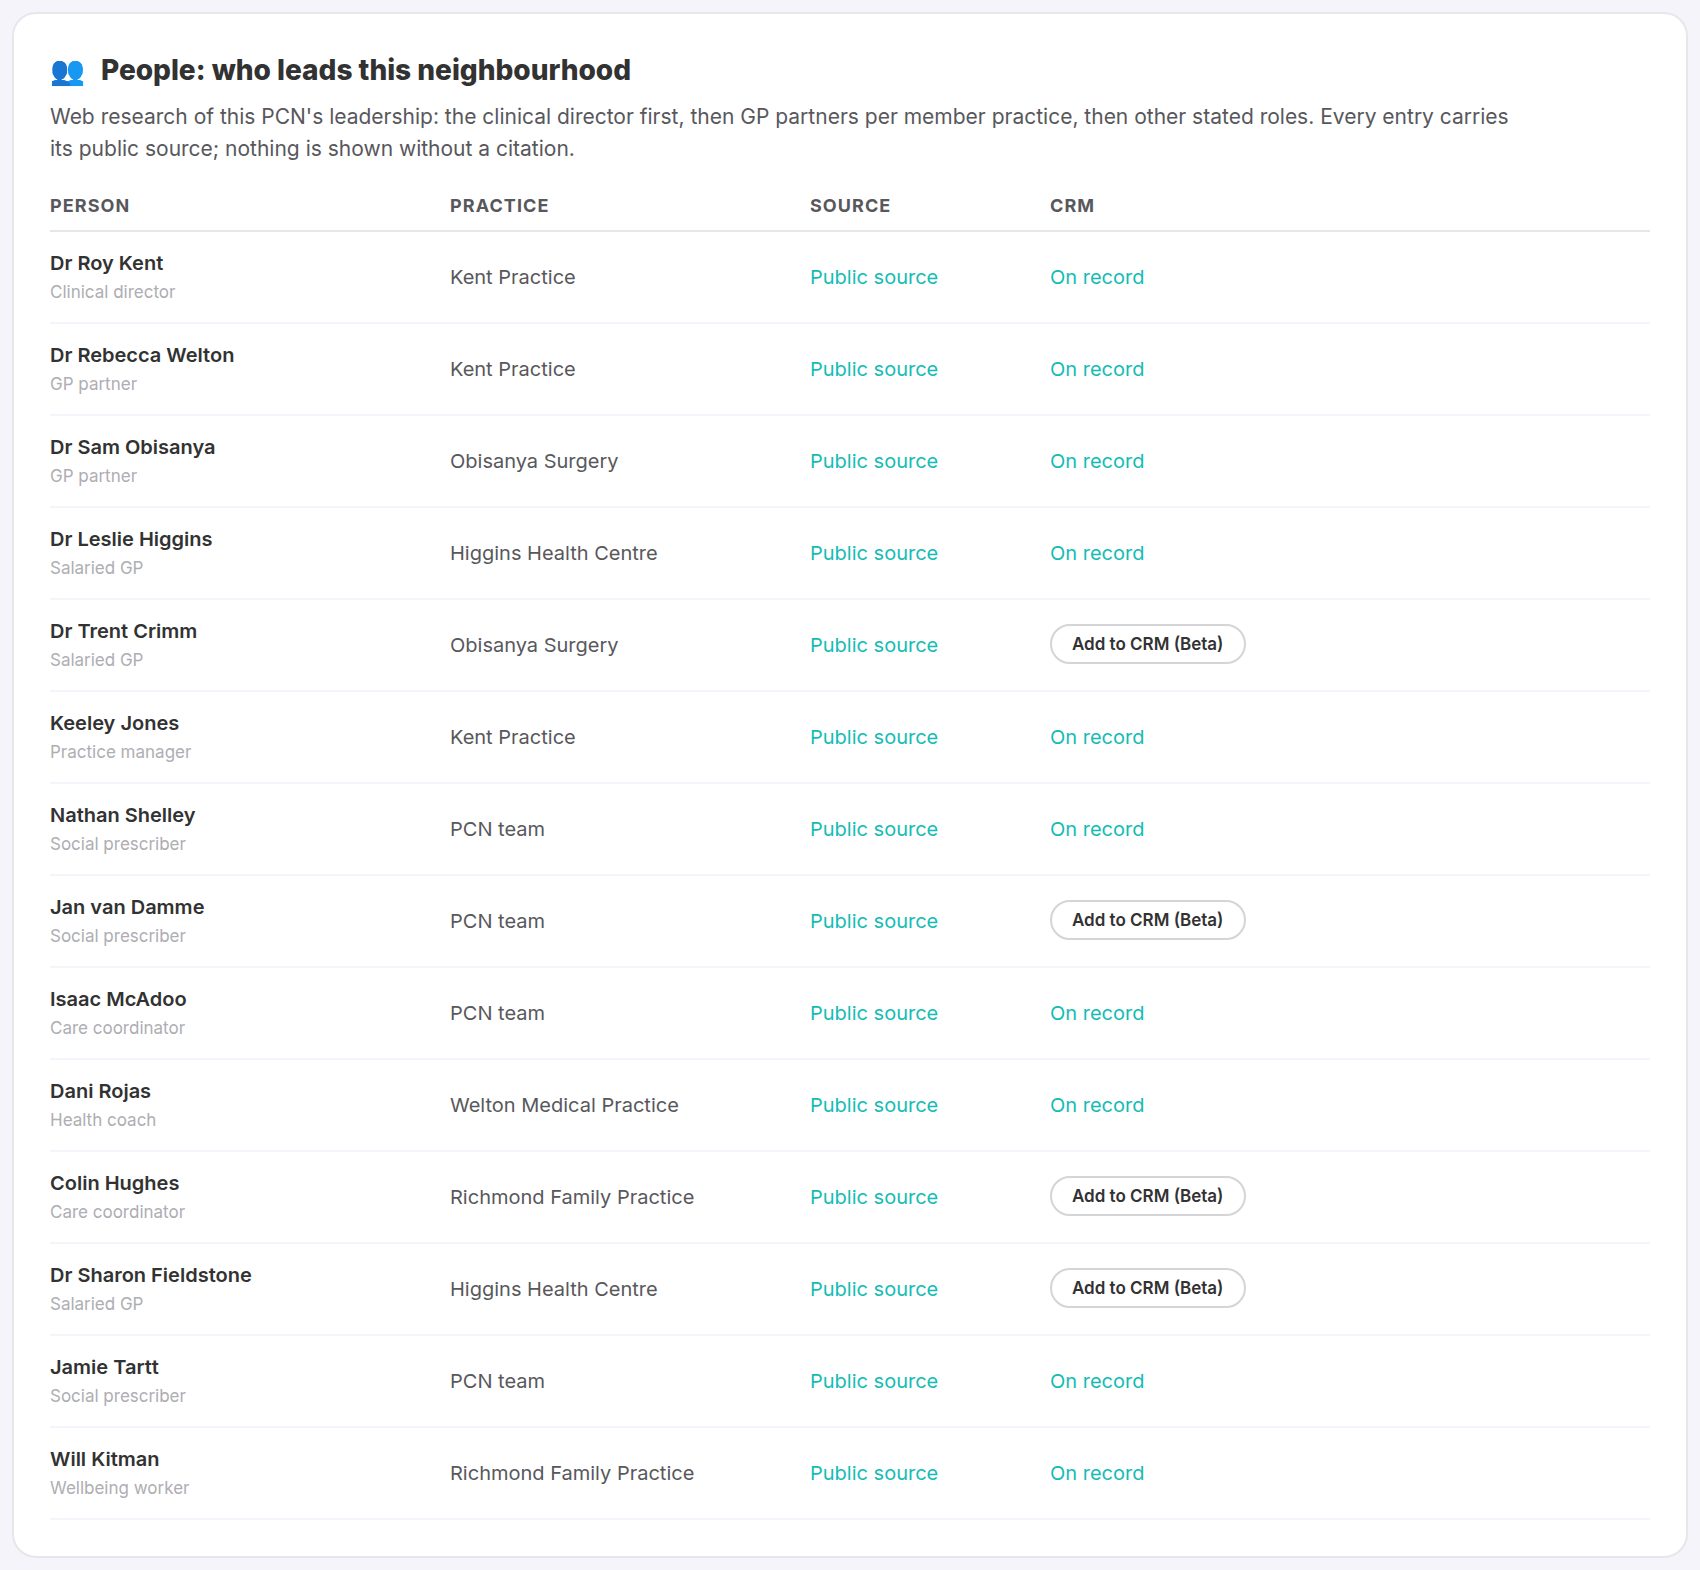Click On record for Dr Roy Kent
The height and width of the screenshot is (1570, 1700).
click(x=1097, y=277)
